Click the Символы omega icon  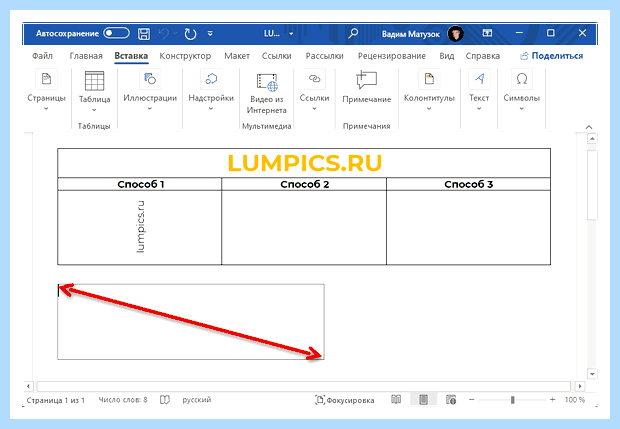pos(522,79)
